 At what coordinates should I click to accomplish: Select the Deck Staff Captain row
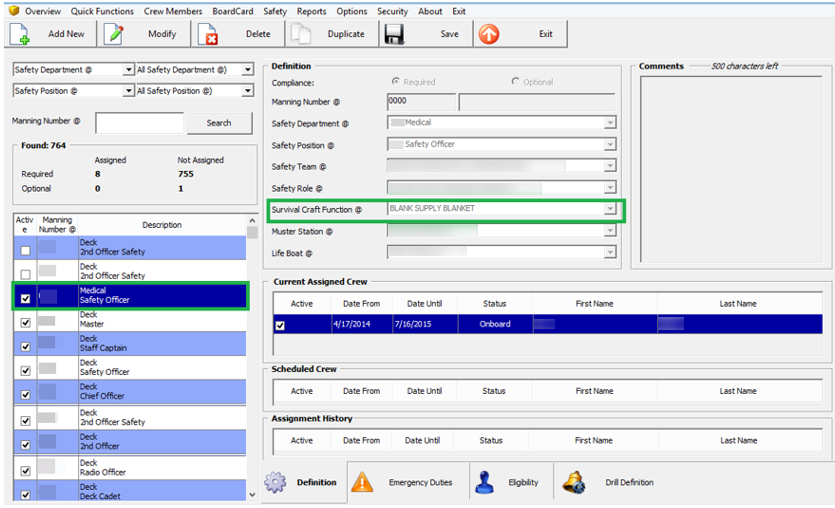pos(130,343)
